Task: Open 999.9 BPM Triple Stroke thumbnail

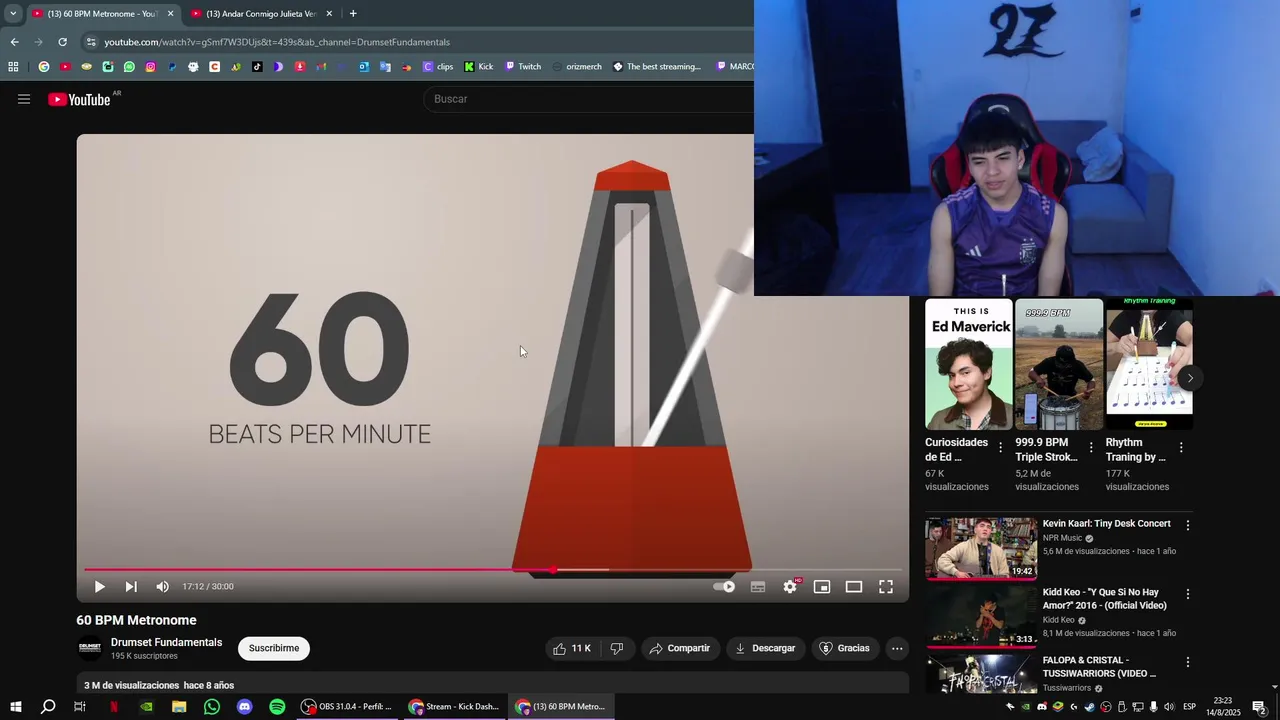Action: [1059, 364]
